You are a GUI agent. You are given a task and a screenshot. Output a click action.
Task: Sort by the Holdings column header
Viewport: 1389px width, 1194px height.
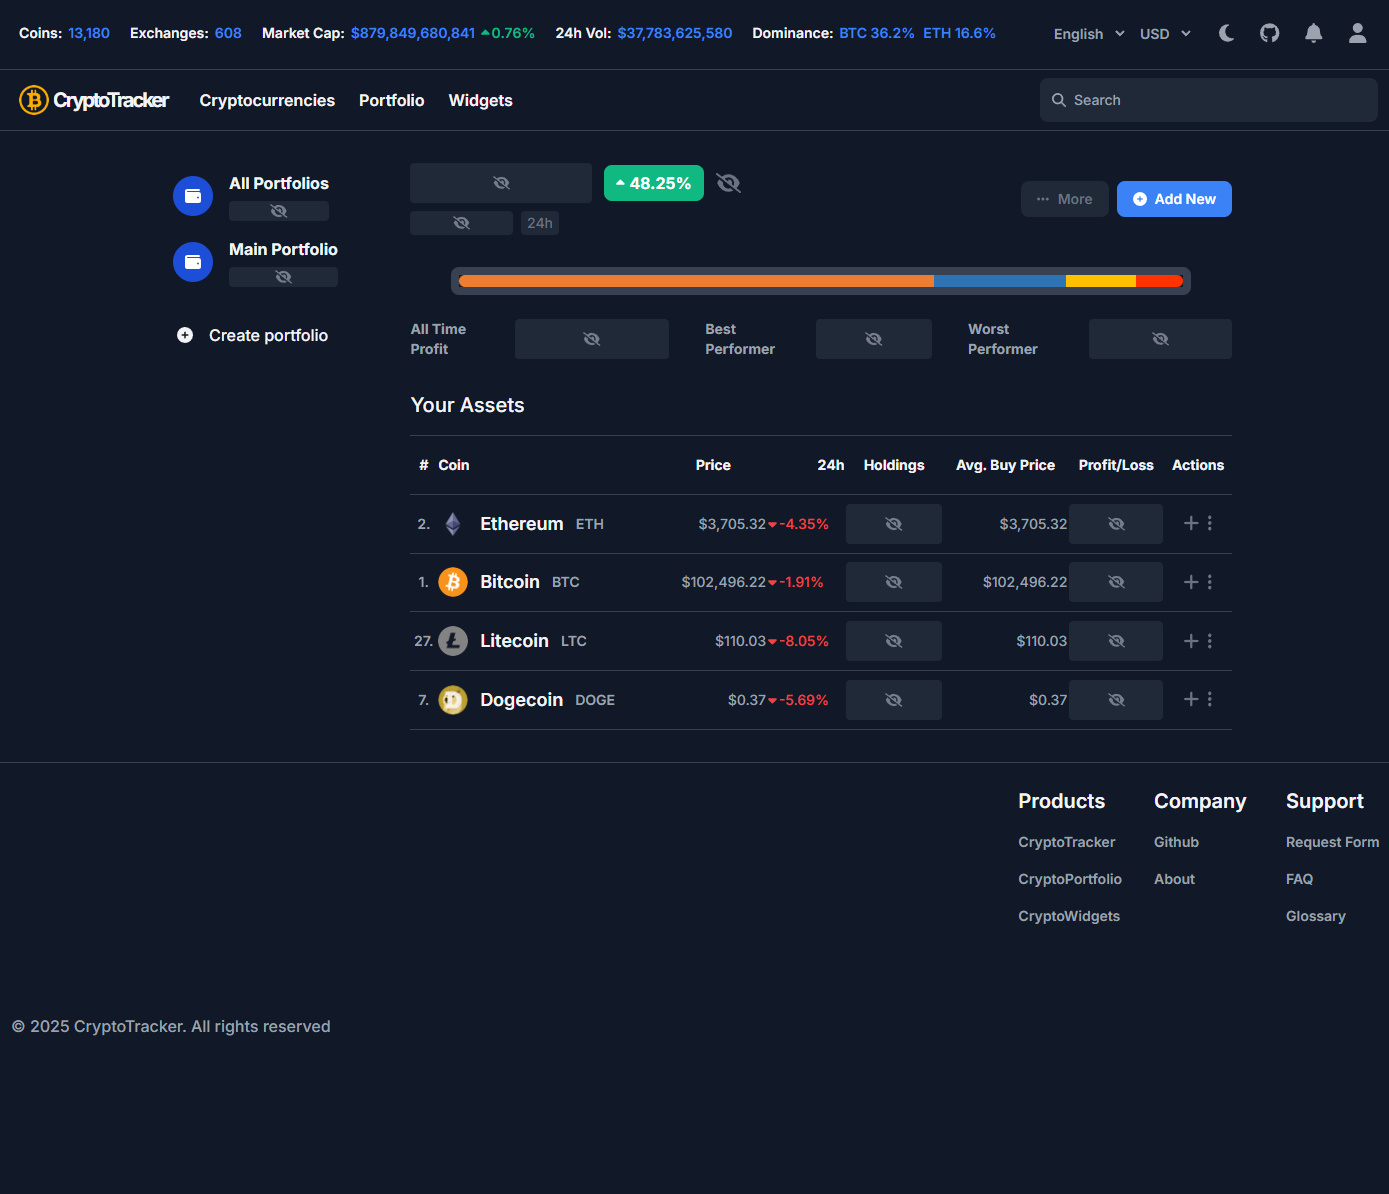tap(894, 465)
